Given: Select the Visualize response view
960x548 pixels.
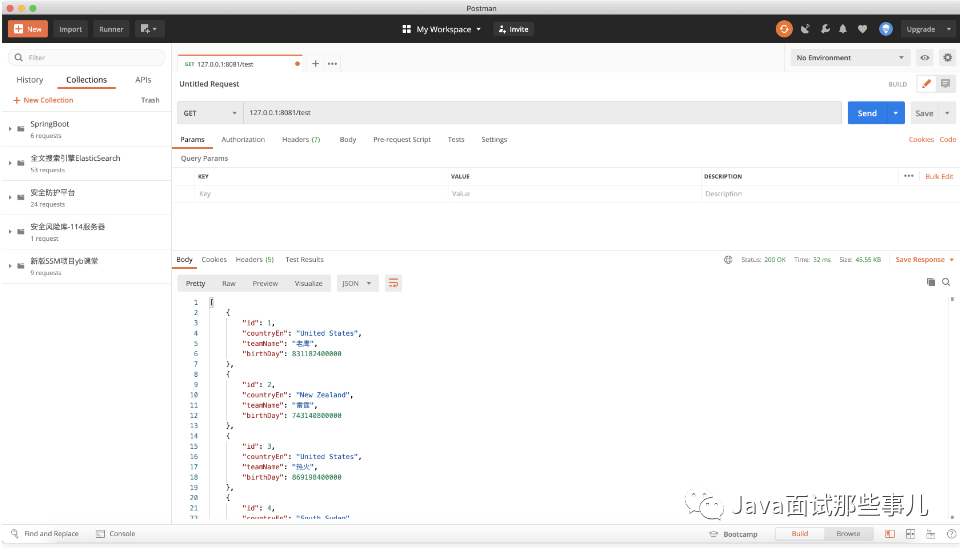Looking at the screenshot, I should tap(309, 283).
